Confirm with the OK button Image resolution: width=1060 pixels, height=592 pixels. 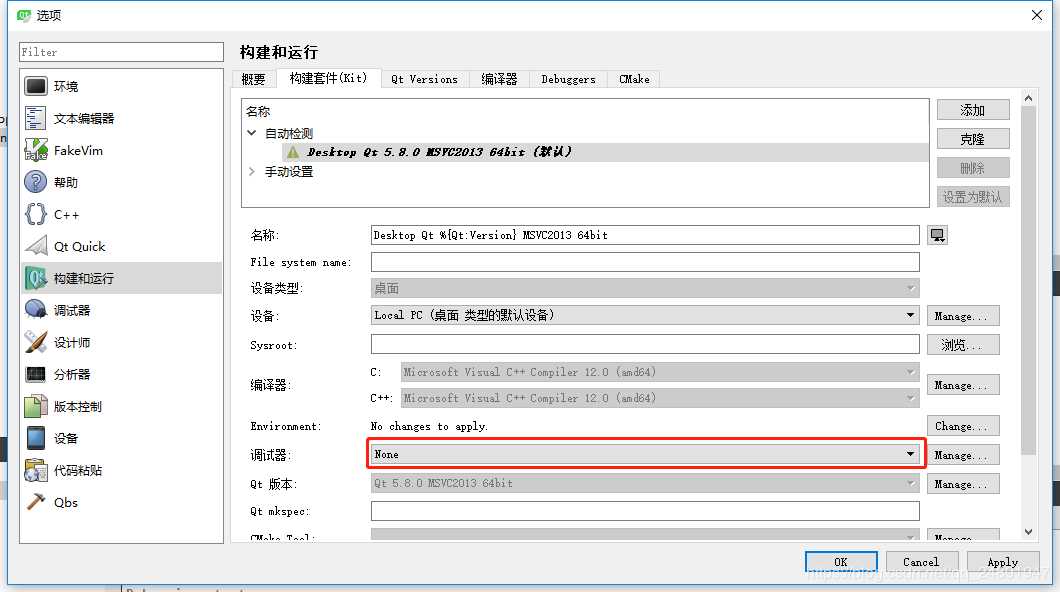841,562
